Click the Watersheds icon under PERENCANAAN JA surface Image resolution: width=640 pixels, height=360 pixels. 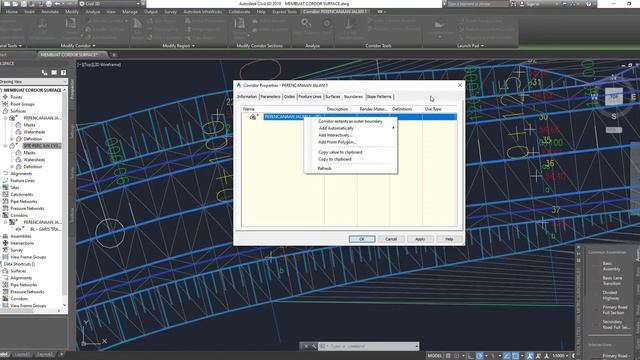pos(18,132)
